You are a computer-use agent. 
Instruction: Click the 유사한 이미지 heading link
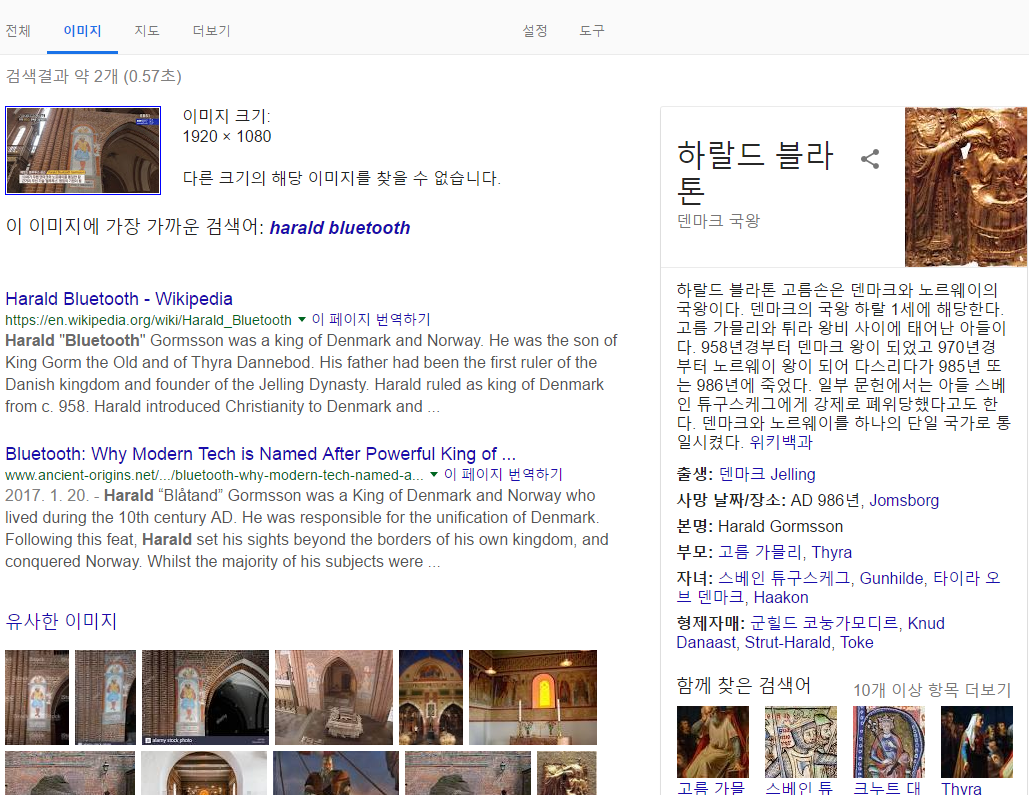61,622
